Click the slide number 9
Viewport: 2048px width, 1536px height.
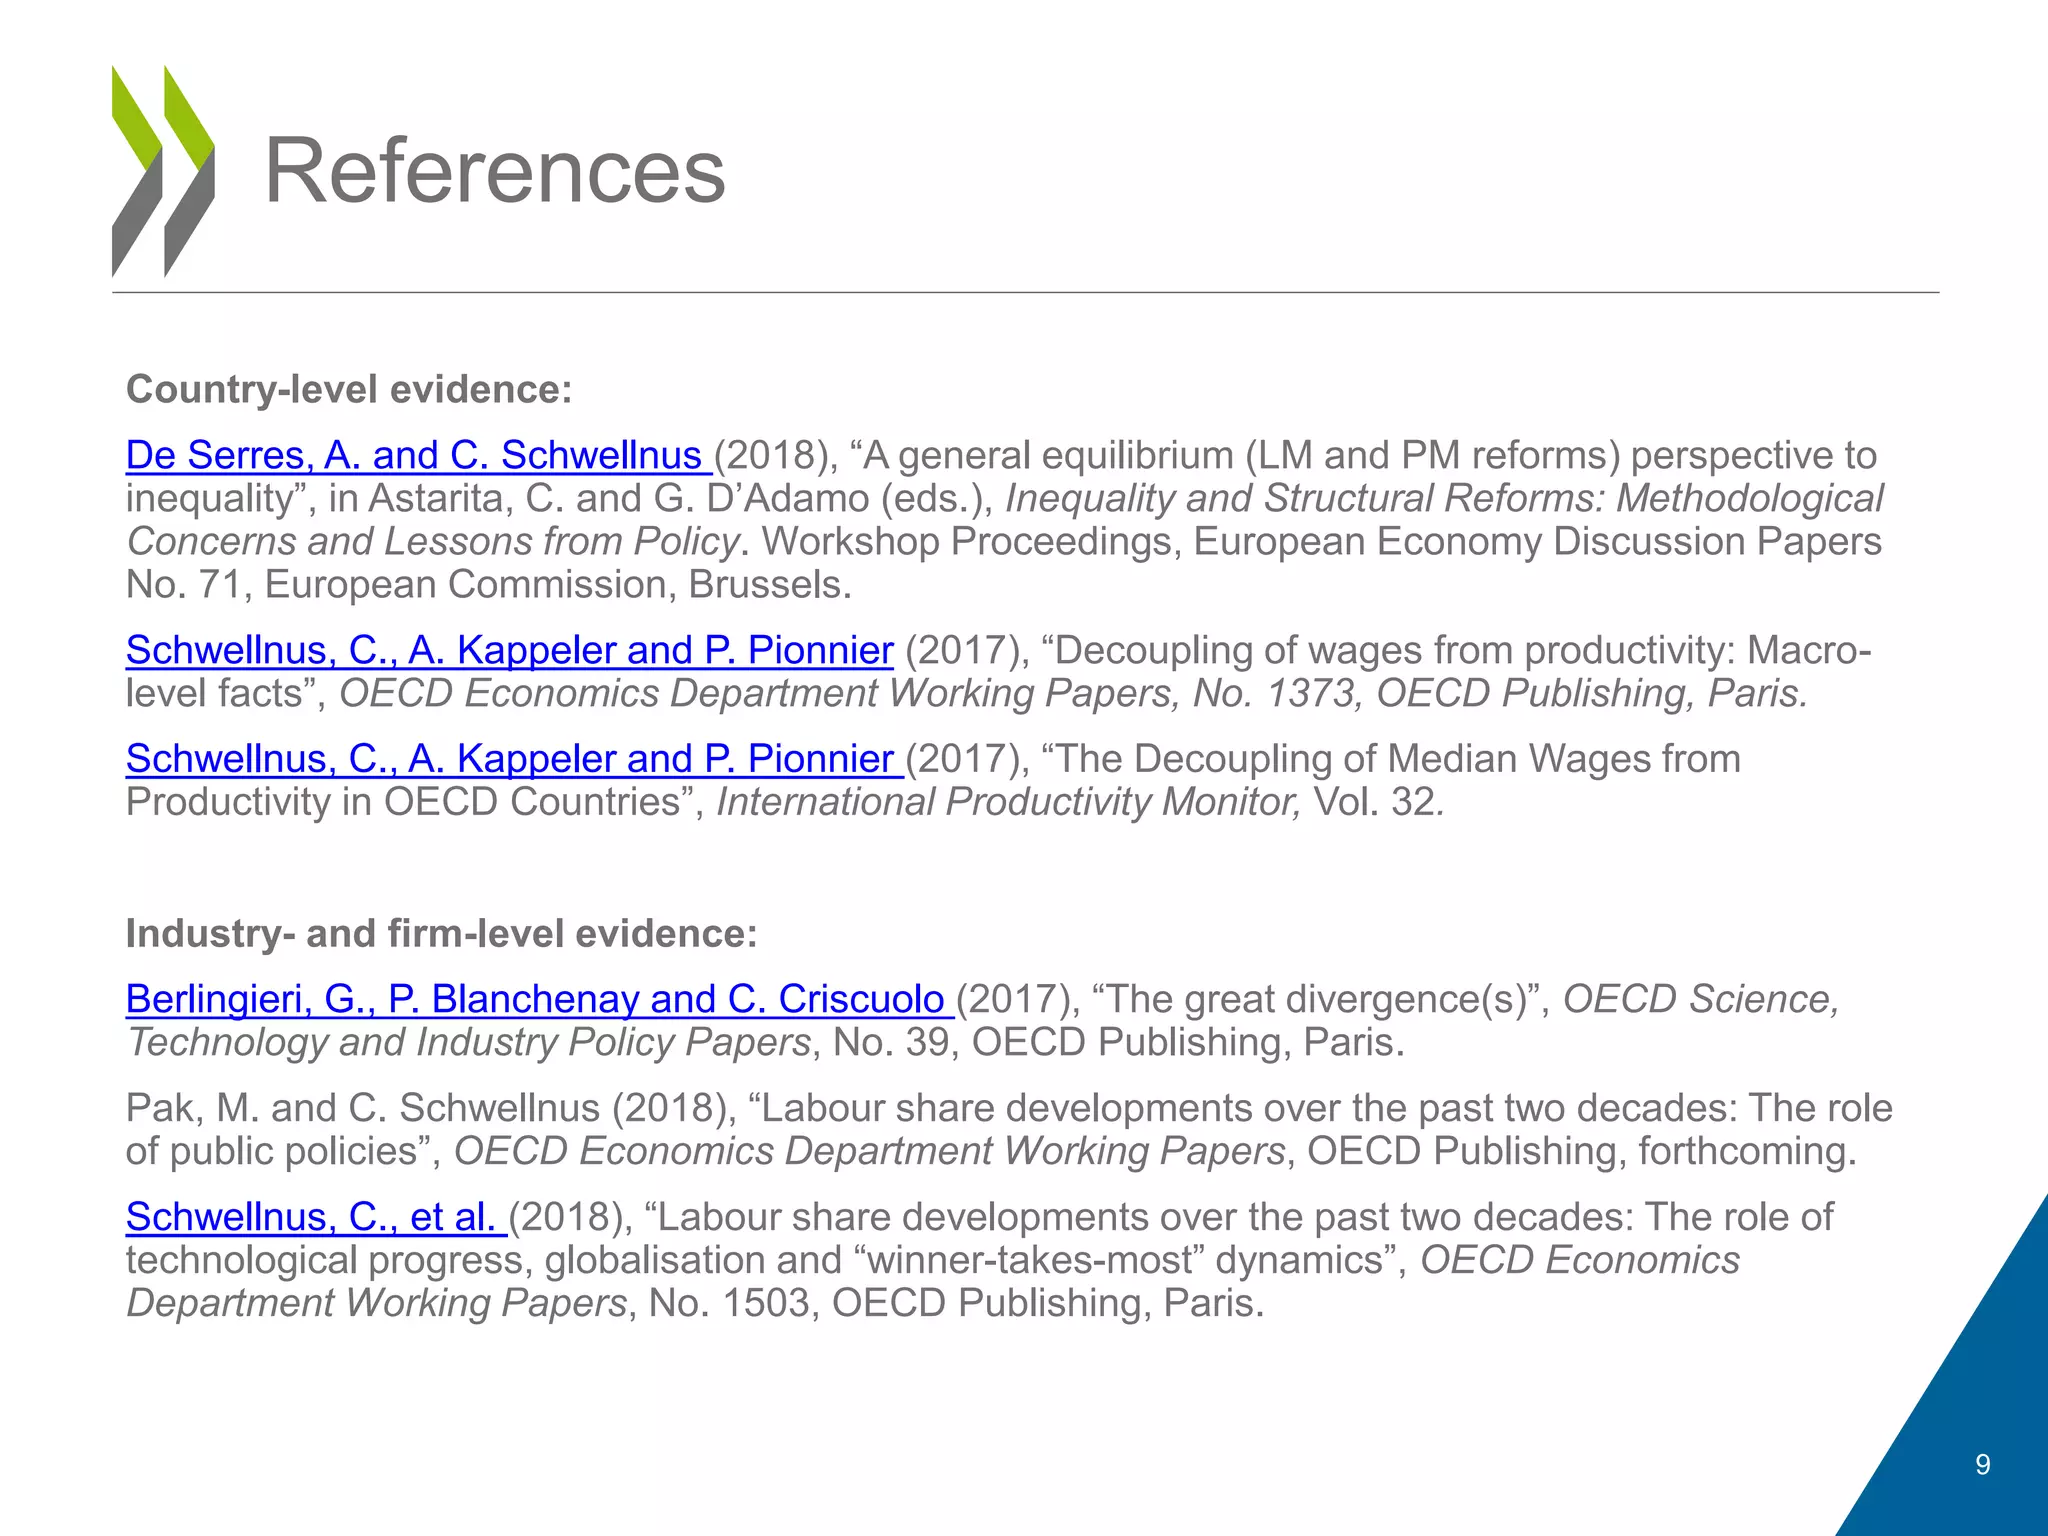[1982, 1465]
